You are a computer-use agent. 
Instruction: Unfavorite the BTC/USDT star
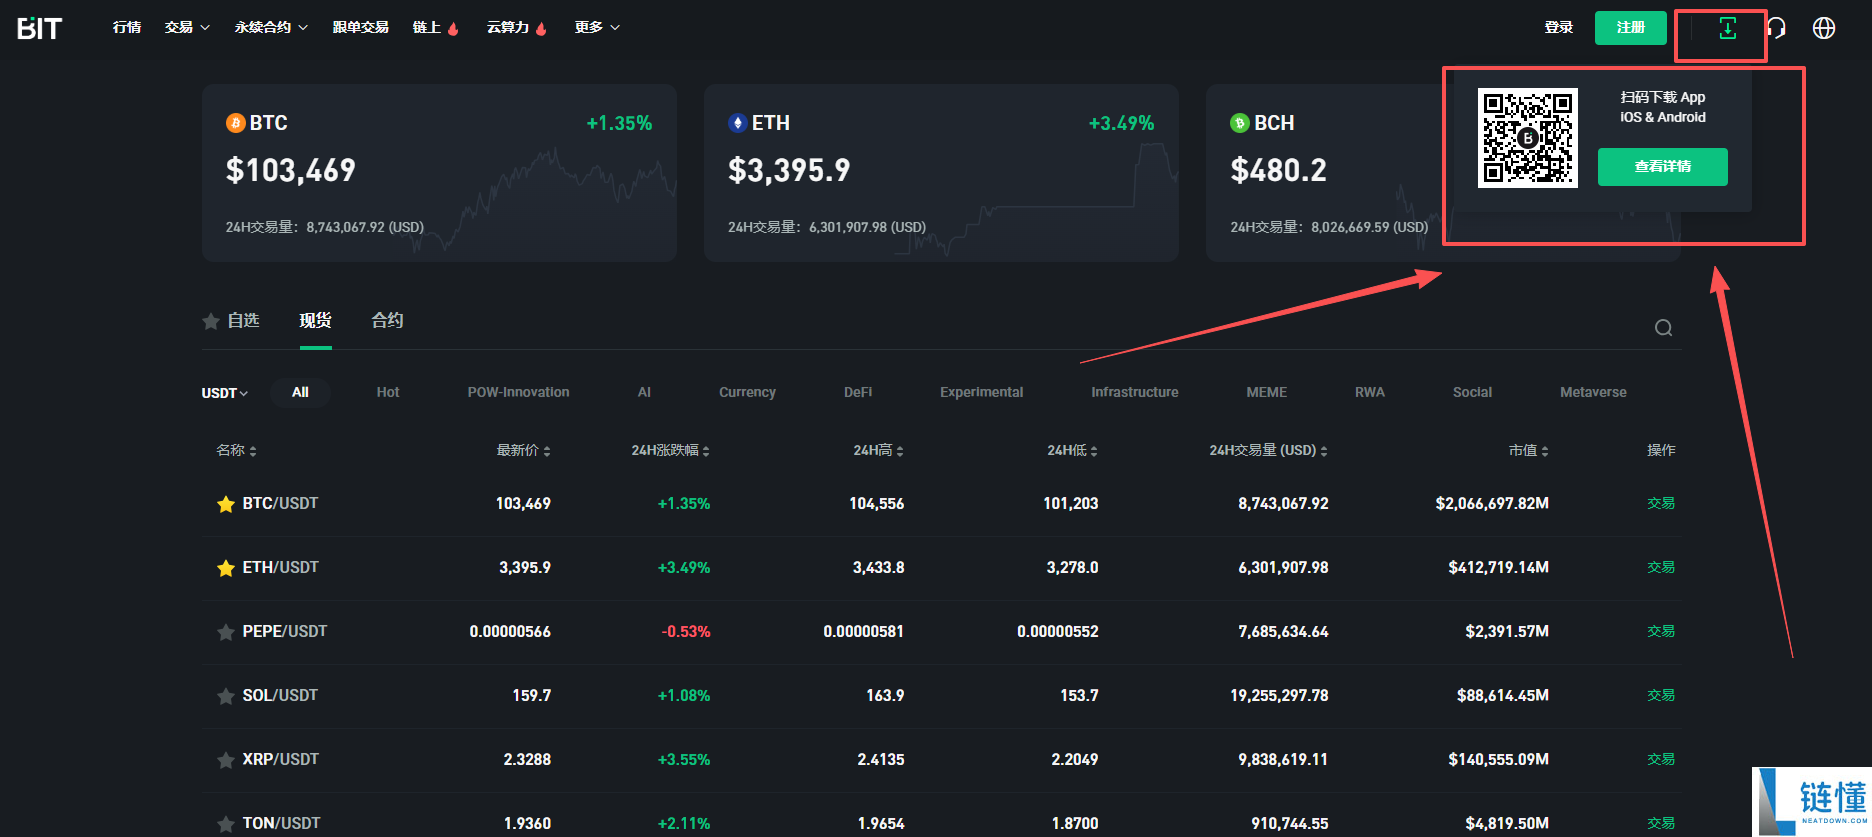click(226, 504)
